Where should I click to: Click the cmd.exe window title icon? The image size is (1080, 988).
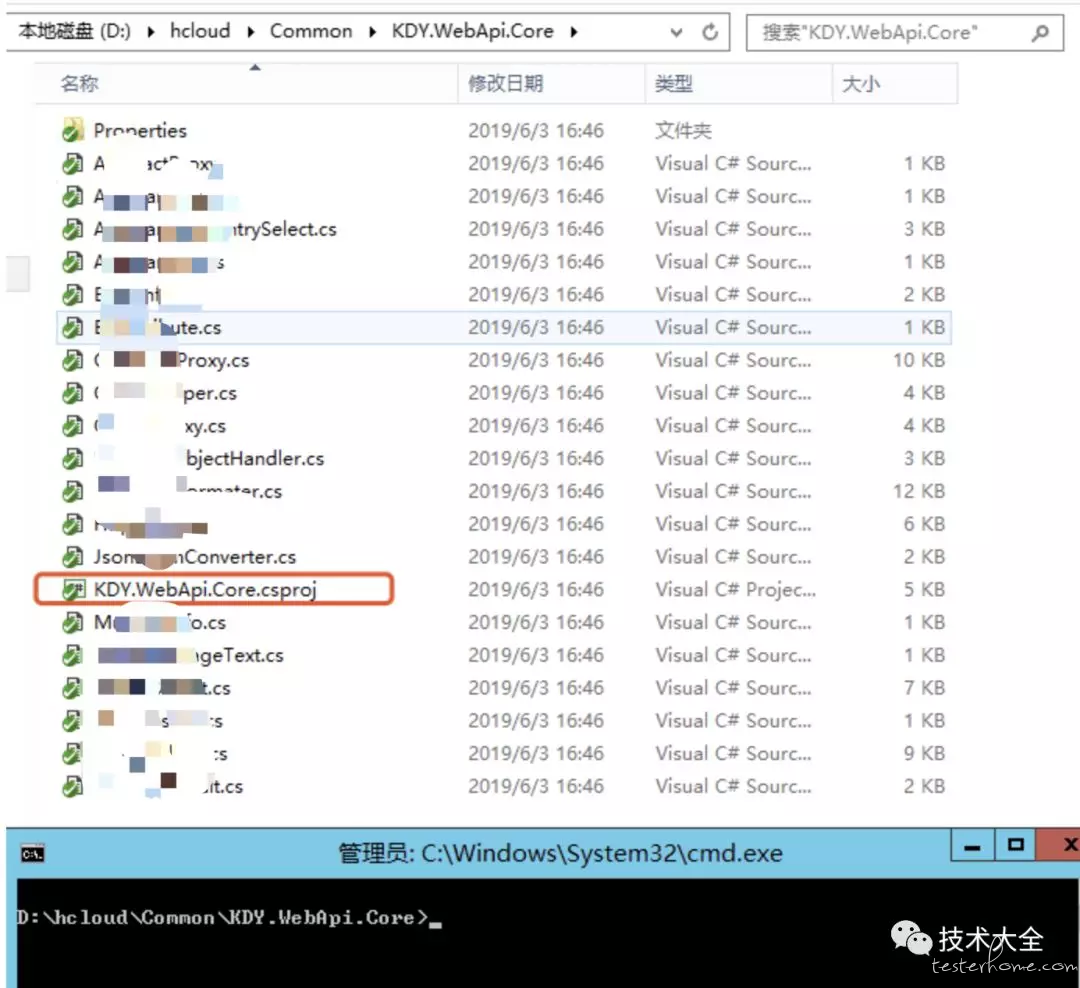[x=32, y=853]
